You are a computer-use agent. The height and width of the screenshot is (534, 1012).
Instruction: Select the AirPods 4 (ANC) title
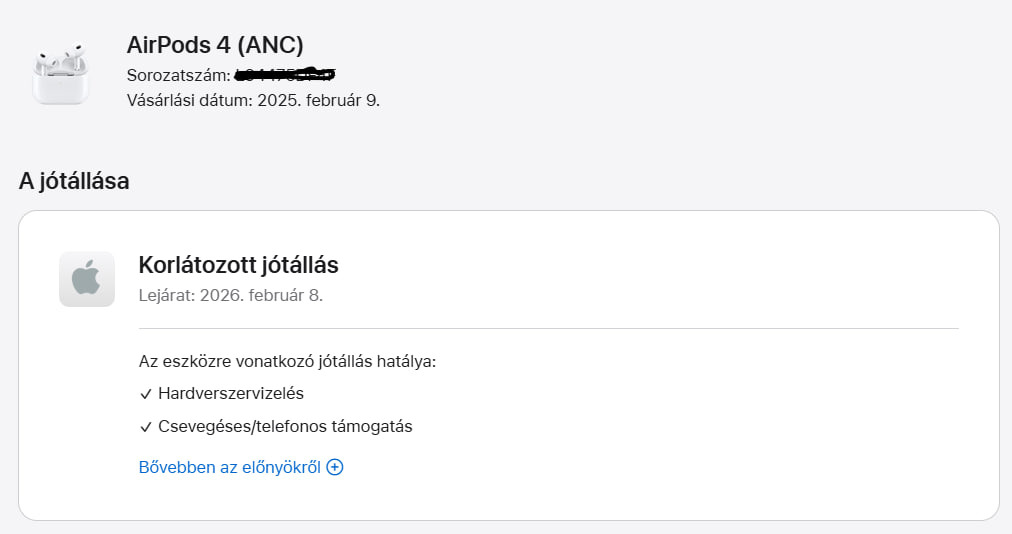pyautogui.click(x=215, y=44)
